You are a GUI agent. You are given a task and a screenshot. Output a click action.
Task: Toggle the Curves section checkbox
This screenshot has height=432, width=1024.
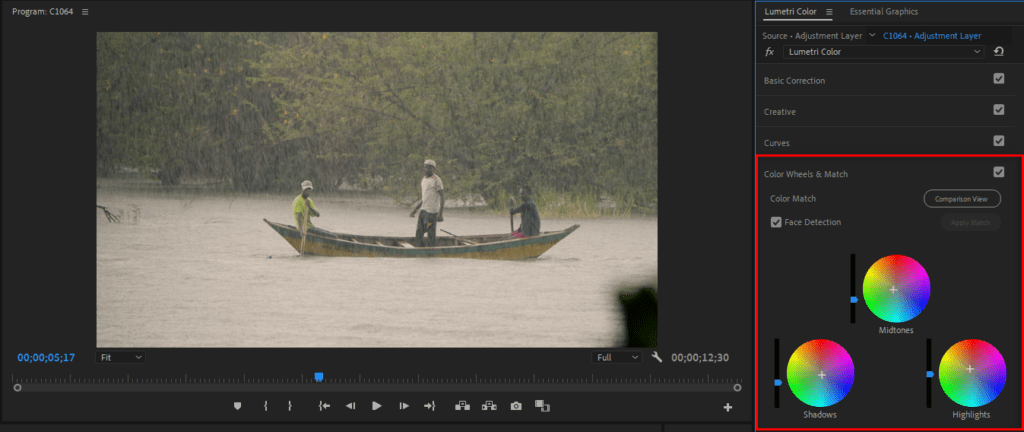click(998, 142)
